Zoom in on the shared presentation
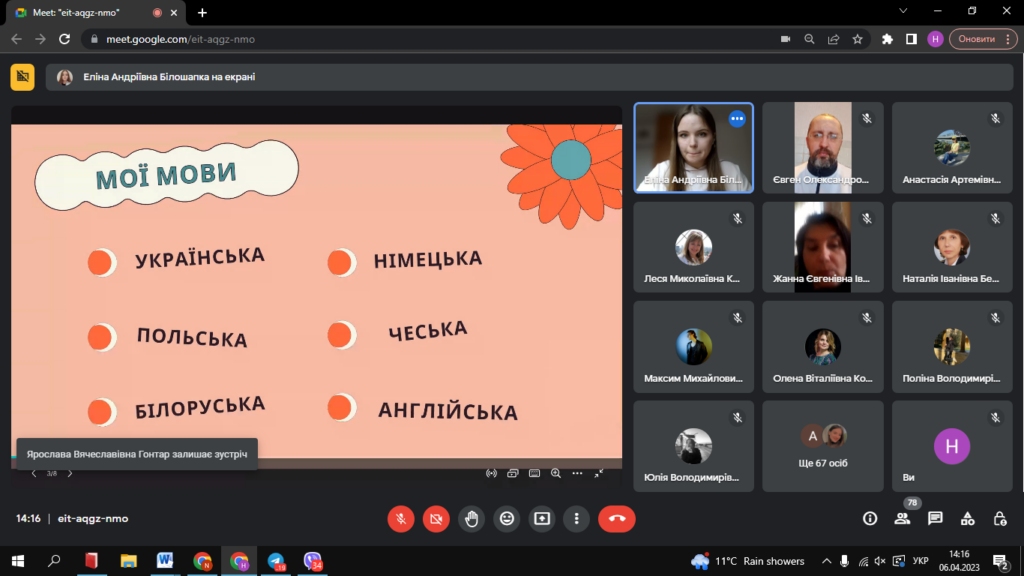 [556, 473]
